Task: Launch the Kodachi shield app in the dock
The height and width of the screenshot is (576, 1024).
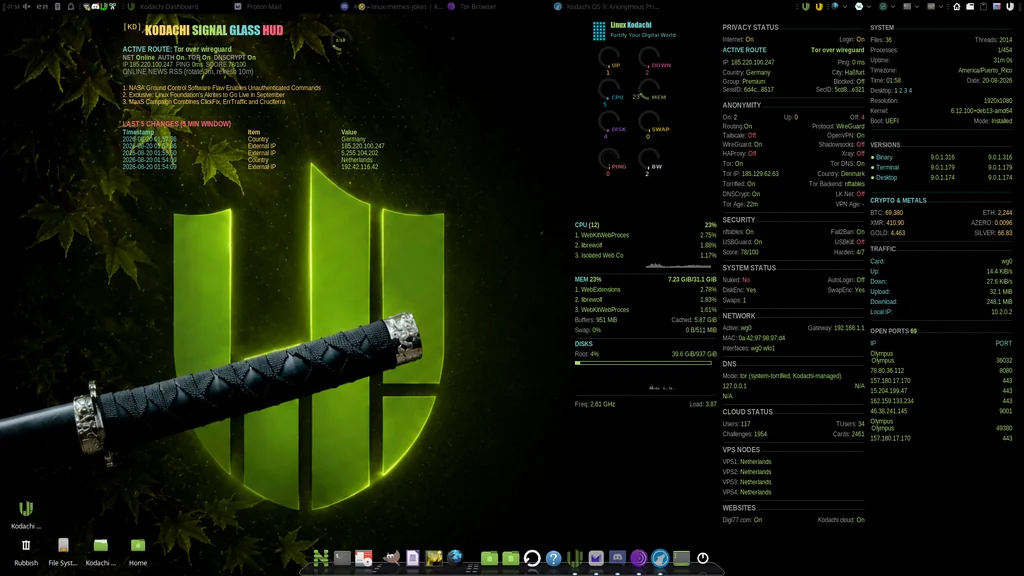Action: coord(575,558)
